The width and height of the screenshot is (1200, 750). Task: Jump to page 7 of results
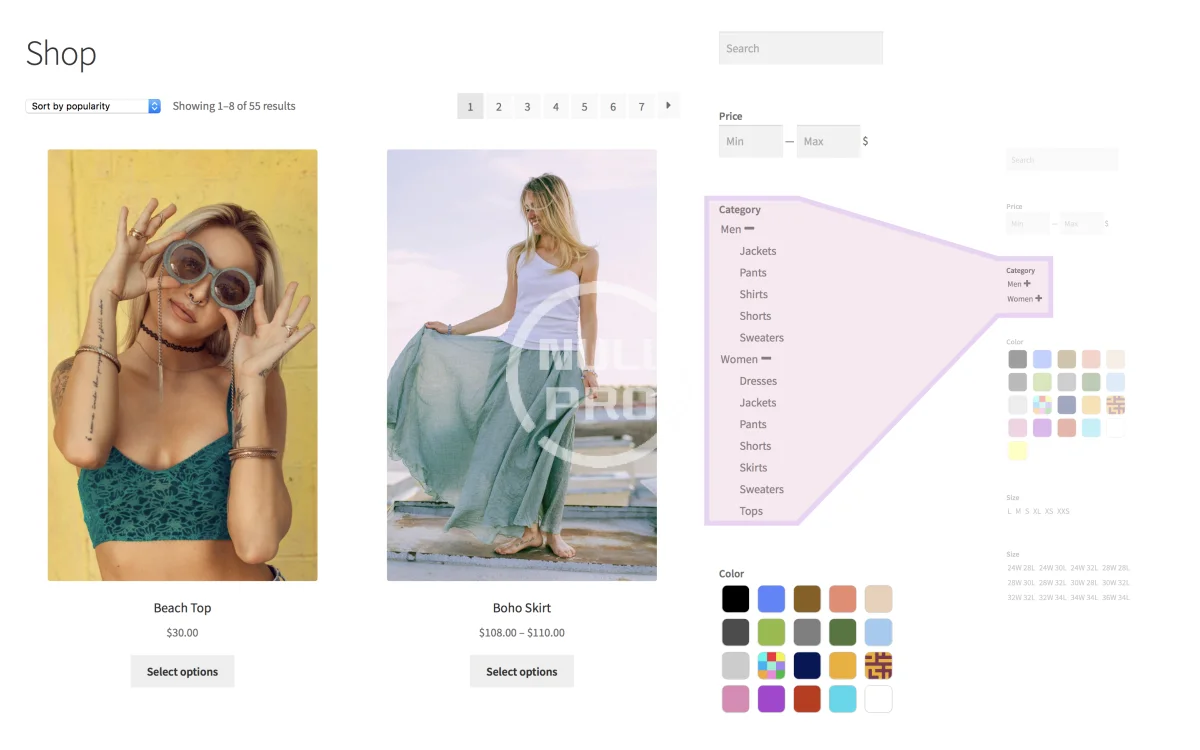[641, 106]
